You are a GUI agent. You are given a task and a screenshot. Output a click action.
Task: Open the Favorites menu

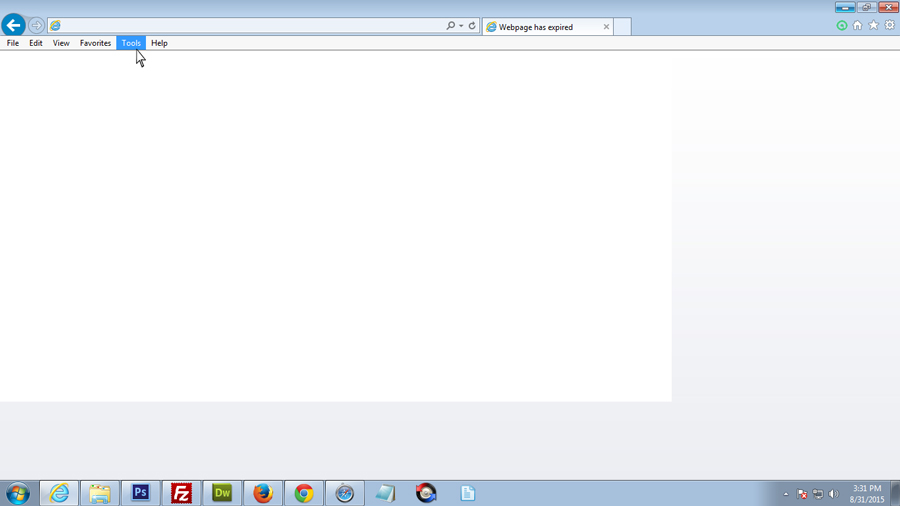95,43
